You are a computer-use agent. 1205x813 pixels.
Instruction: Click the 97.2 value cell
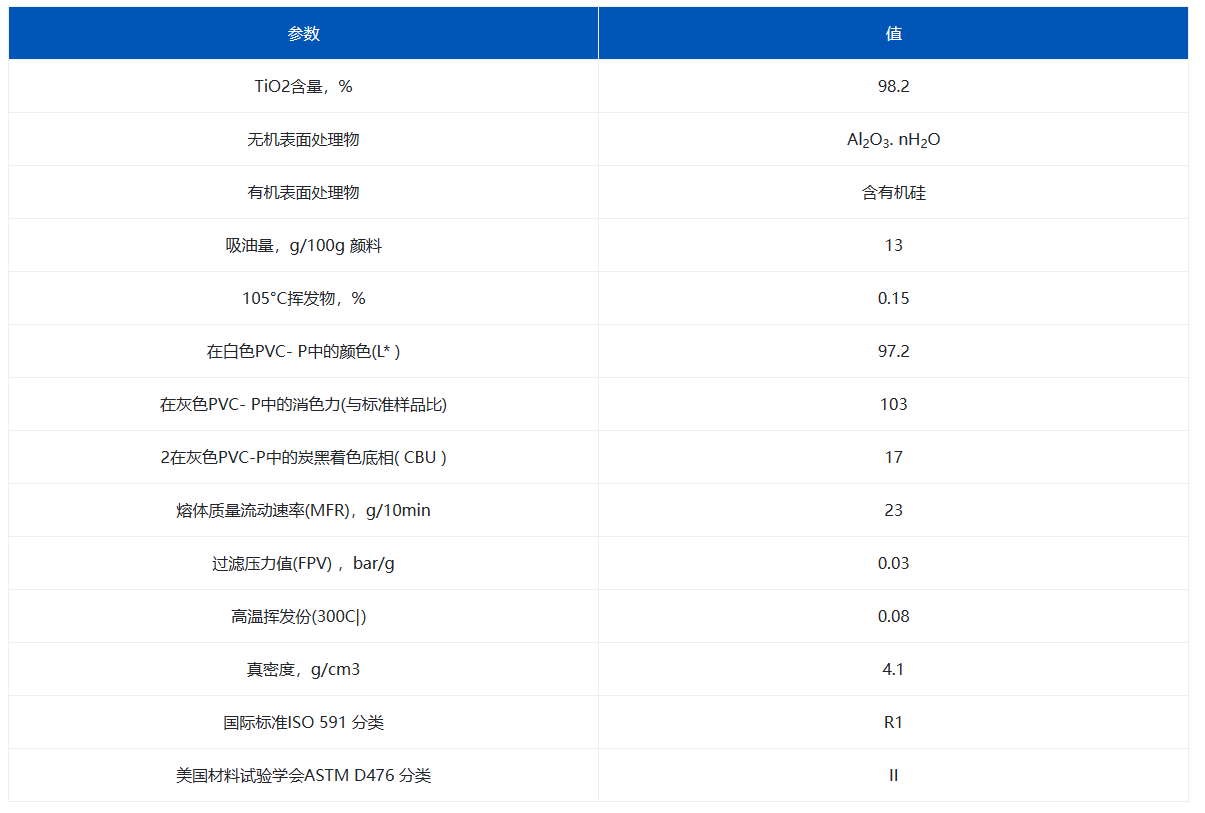coord(893,352)
